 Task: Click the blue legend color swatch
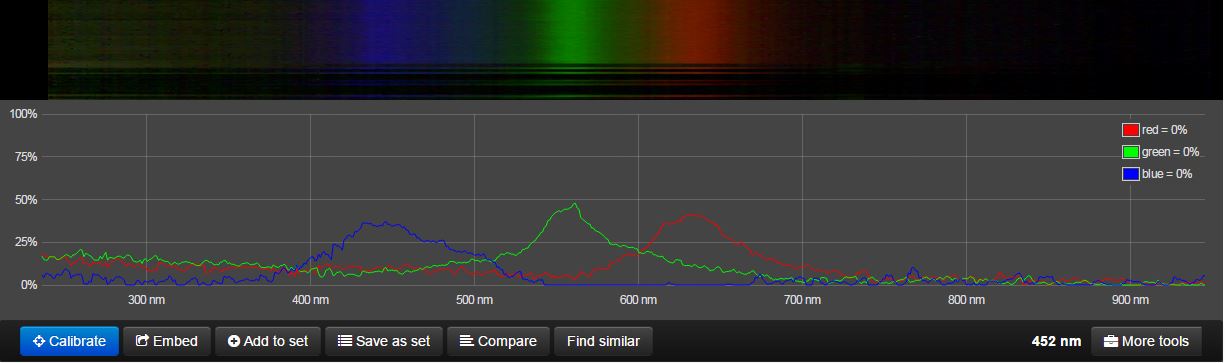click(1131, 174)
